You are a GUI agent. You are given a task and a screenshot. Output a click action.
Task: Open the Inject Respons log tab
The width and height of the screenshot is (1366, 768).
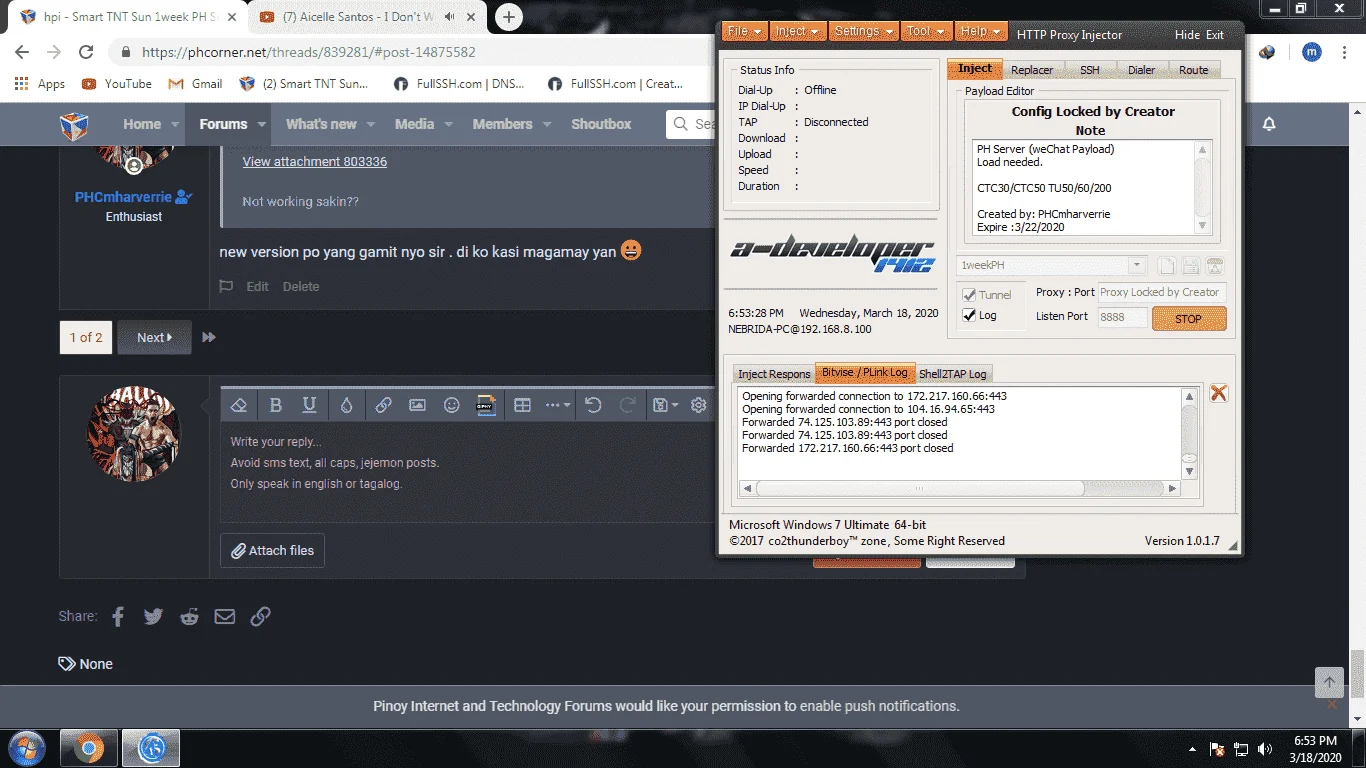774,374
